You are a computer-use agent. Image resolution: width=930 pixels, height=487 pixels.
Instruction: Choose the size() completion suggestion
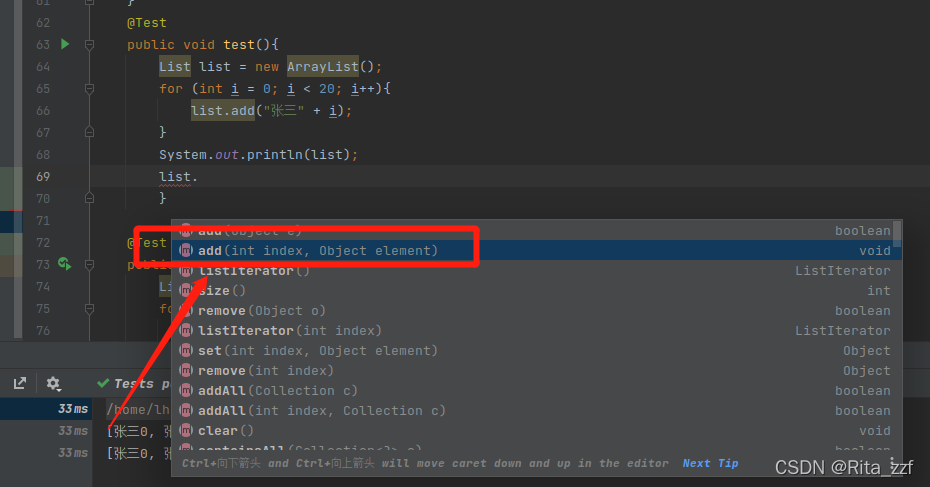click(537, 291)
